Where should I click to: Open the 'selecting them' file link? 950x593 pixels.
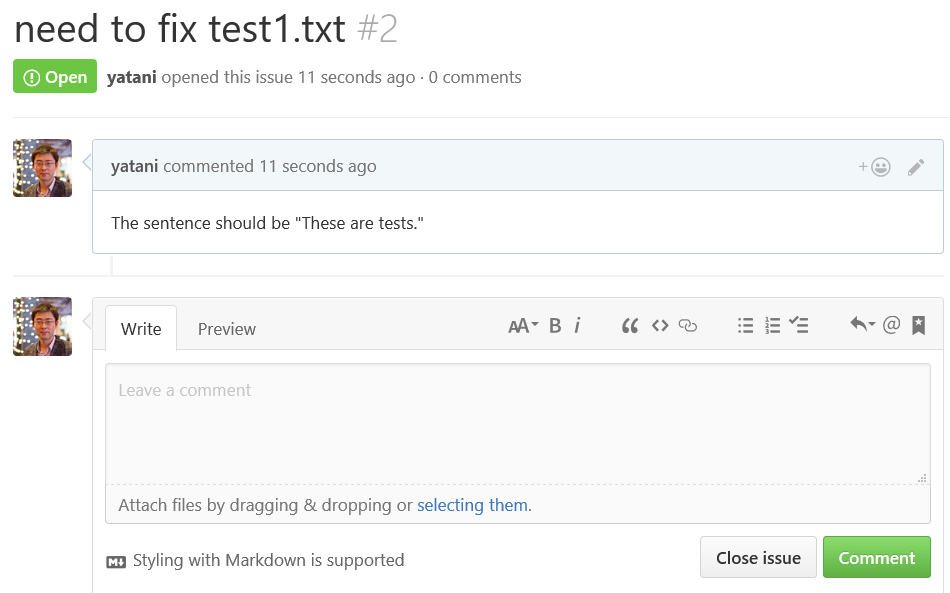[473, 505]
